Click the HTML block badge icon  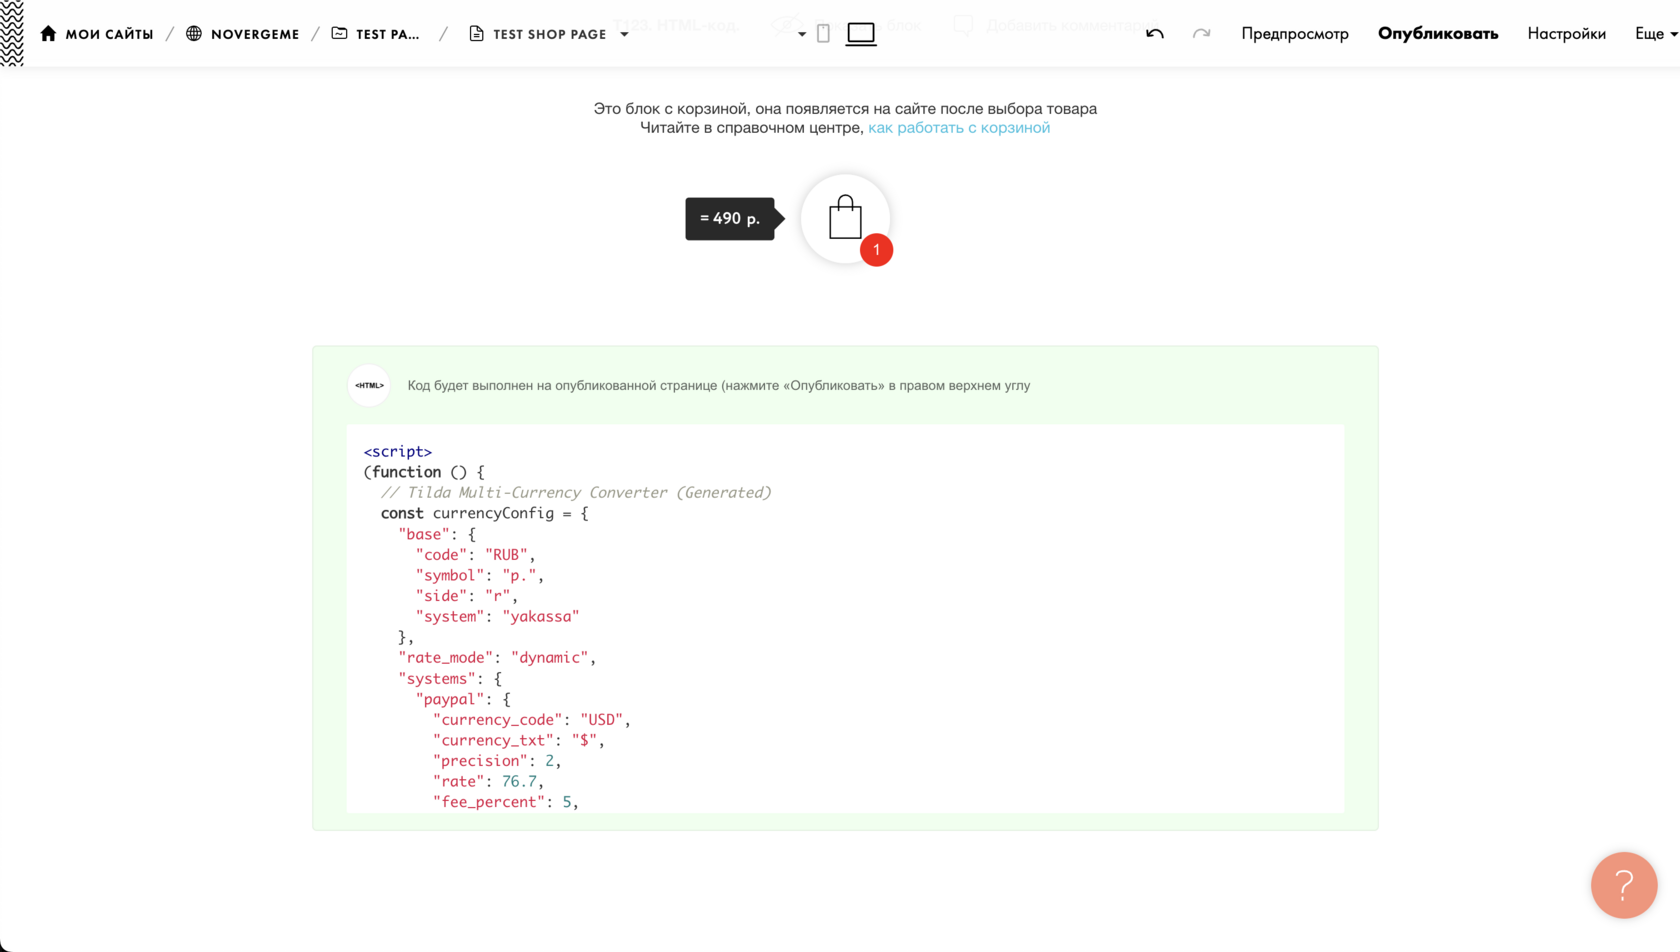[369, 385]
